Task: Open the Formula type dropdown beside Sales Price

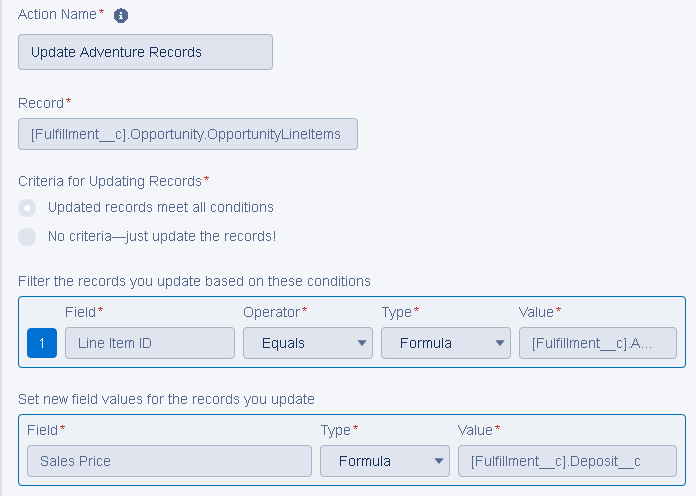Action: click(x=384, y=461)
